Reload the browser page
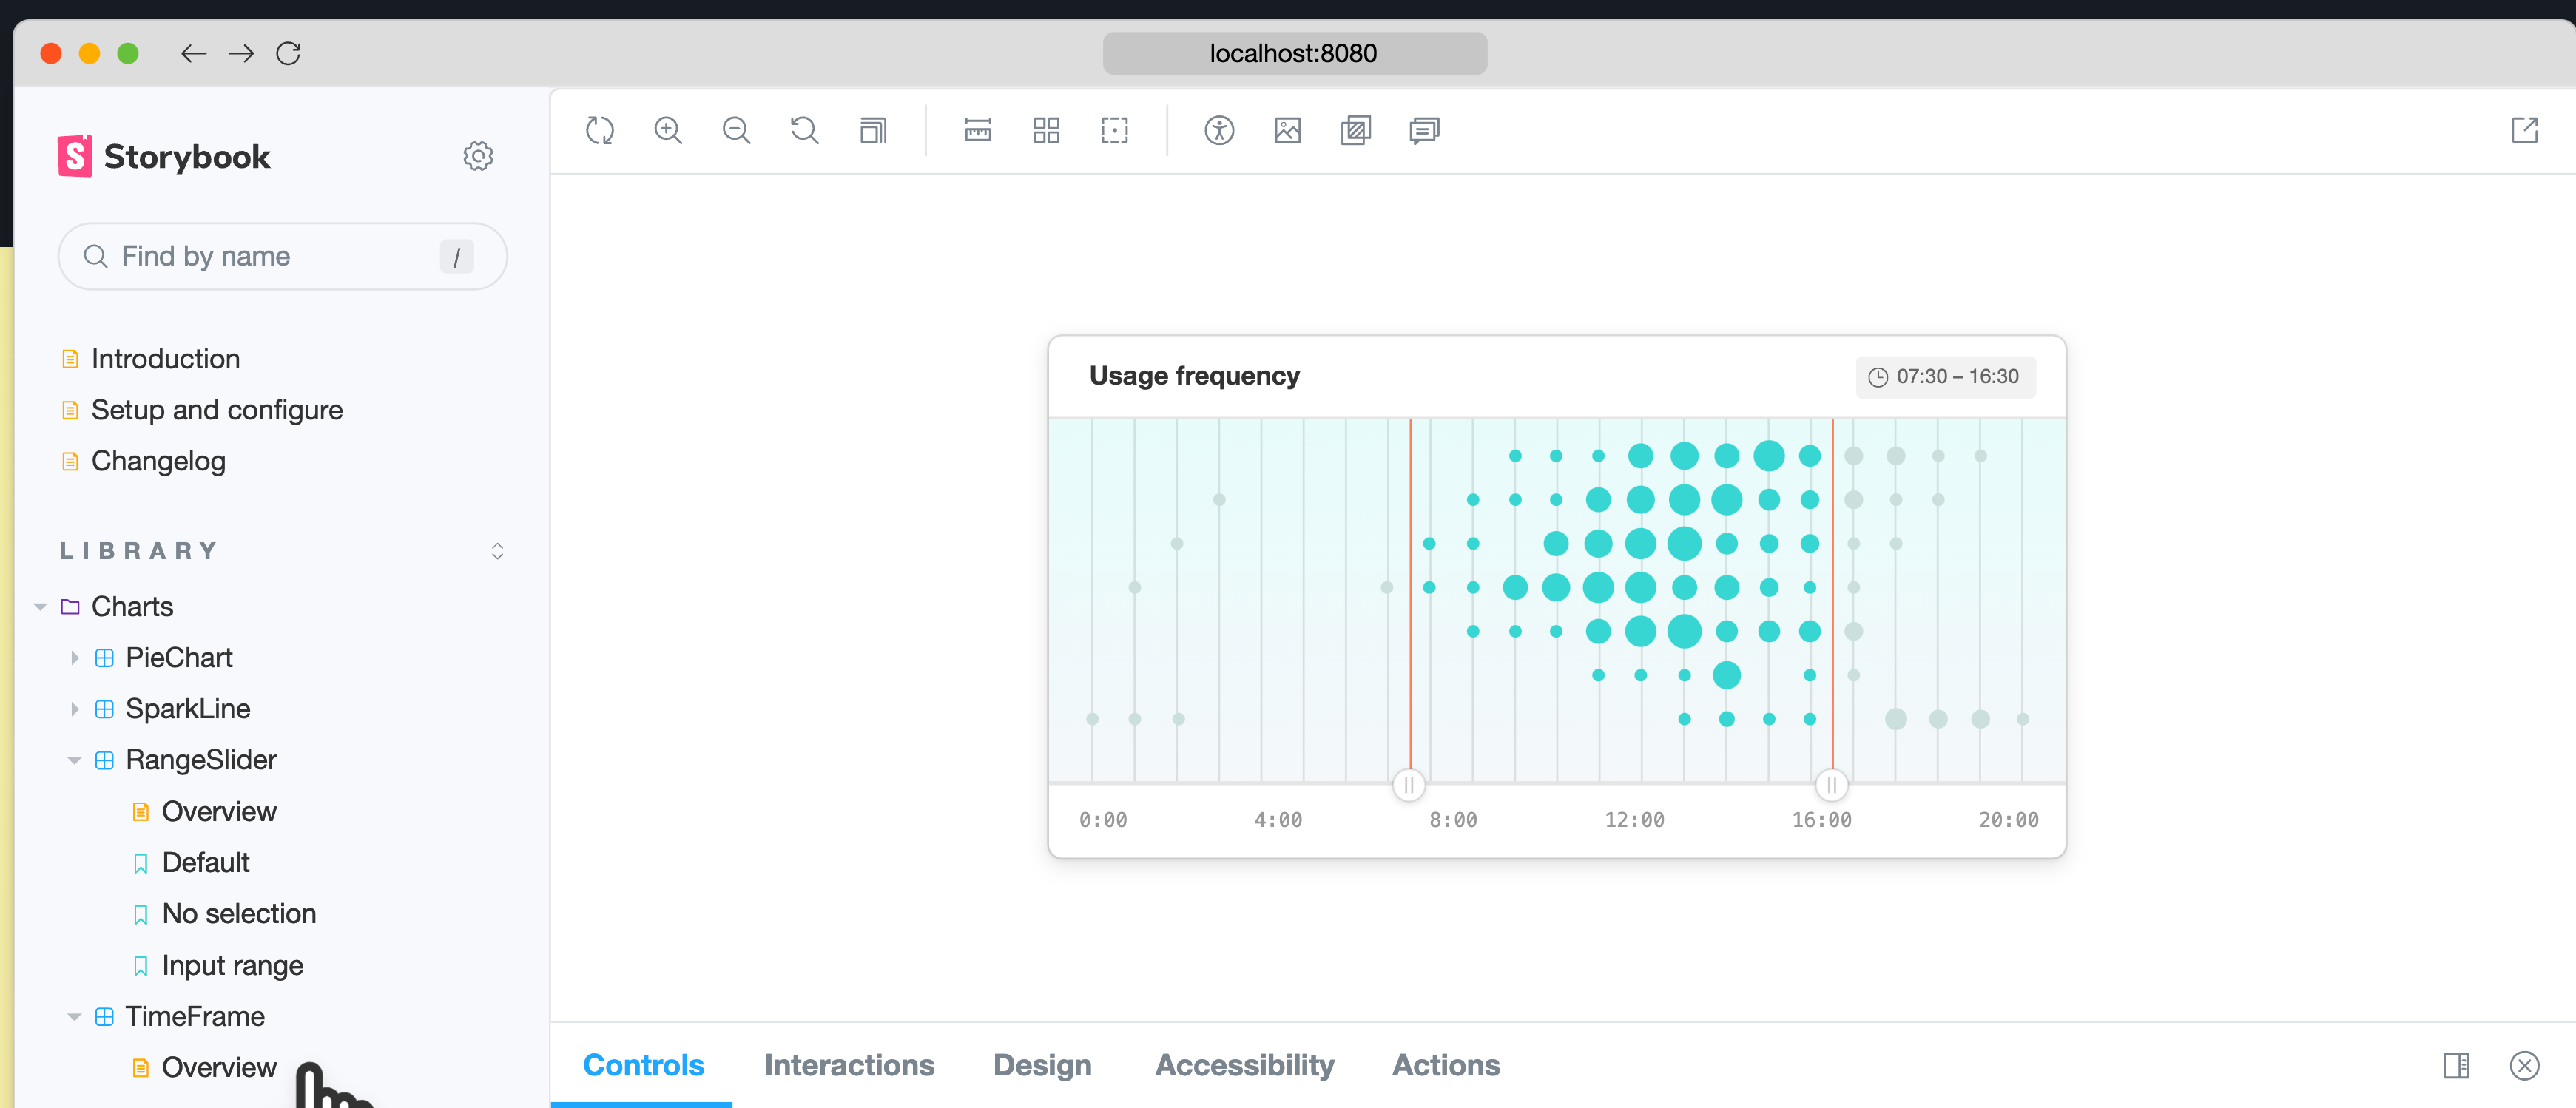 (x=288, y=53)
